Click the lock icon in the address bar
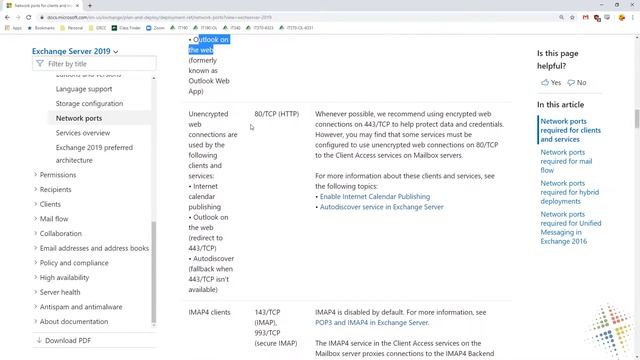 [42, 18]
